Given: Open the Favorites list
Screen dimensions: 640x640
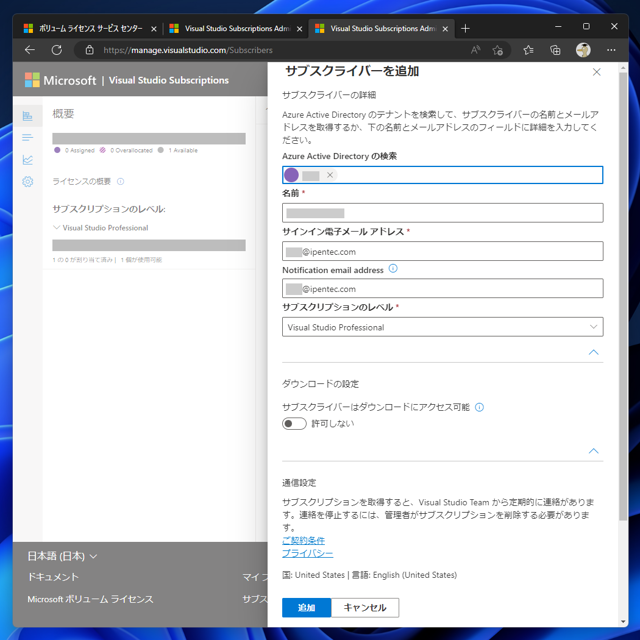Looking at the screenshot, I should pyautogui.click(x=528, y=50).
